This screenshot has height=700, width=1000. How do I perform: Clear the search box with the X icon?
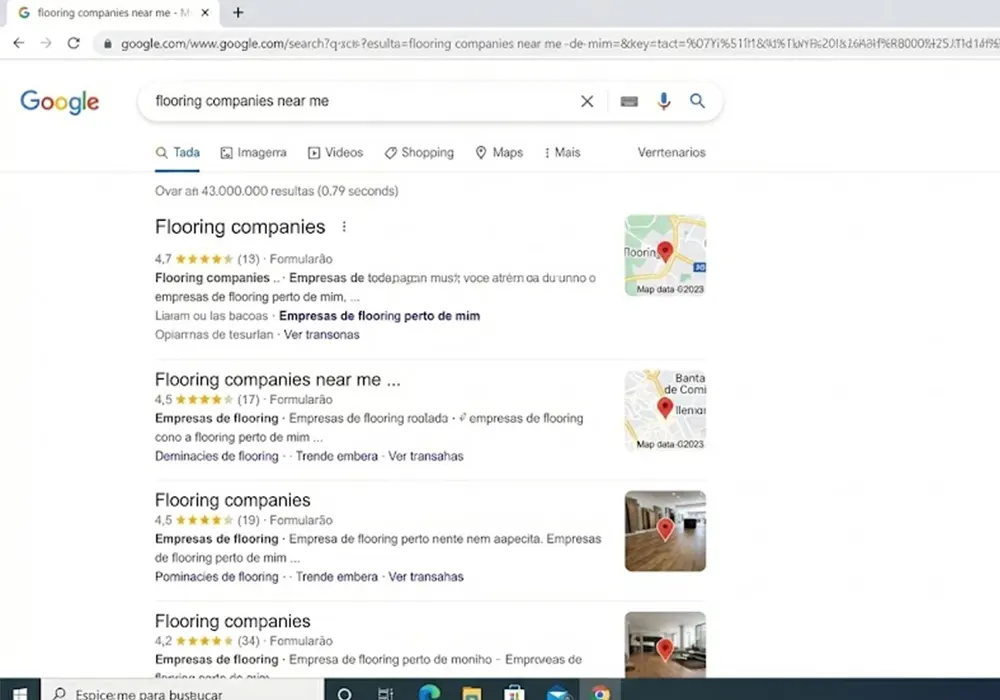tap(587, 101)
